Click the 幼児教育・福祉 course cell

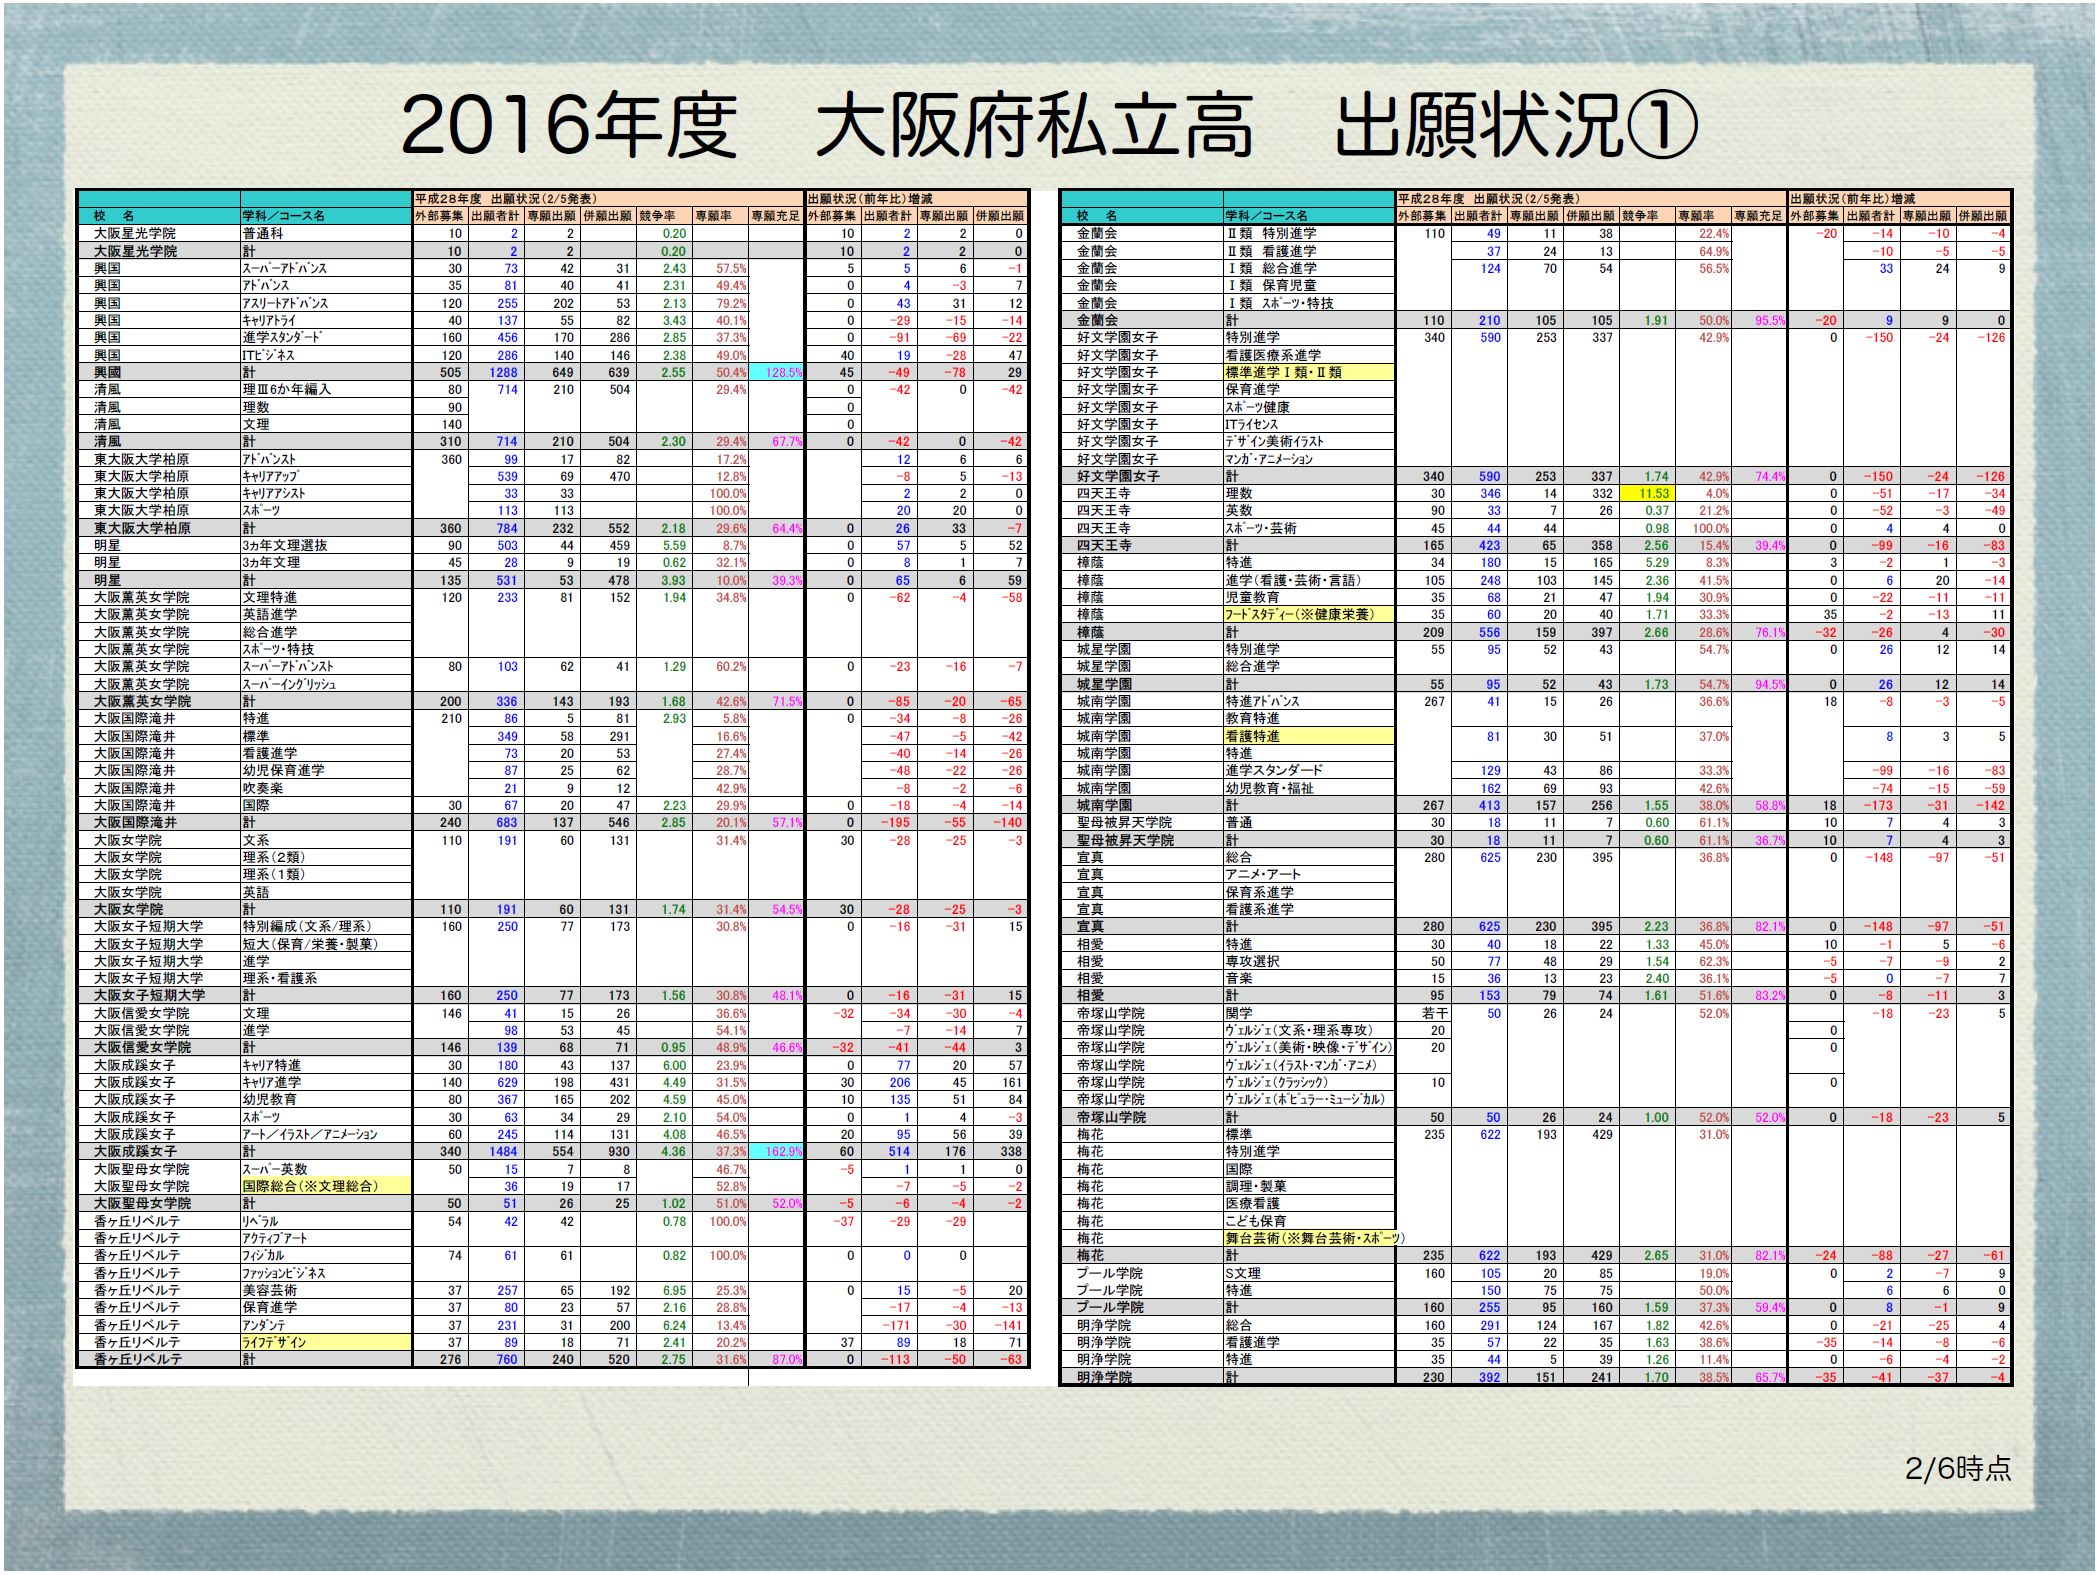(1309, 788)
